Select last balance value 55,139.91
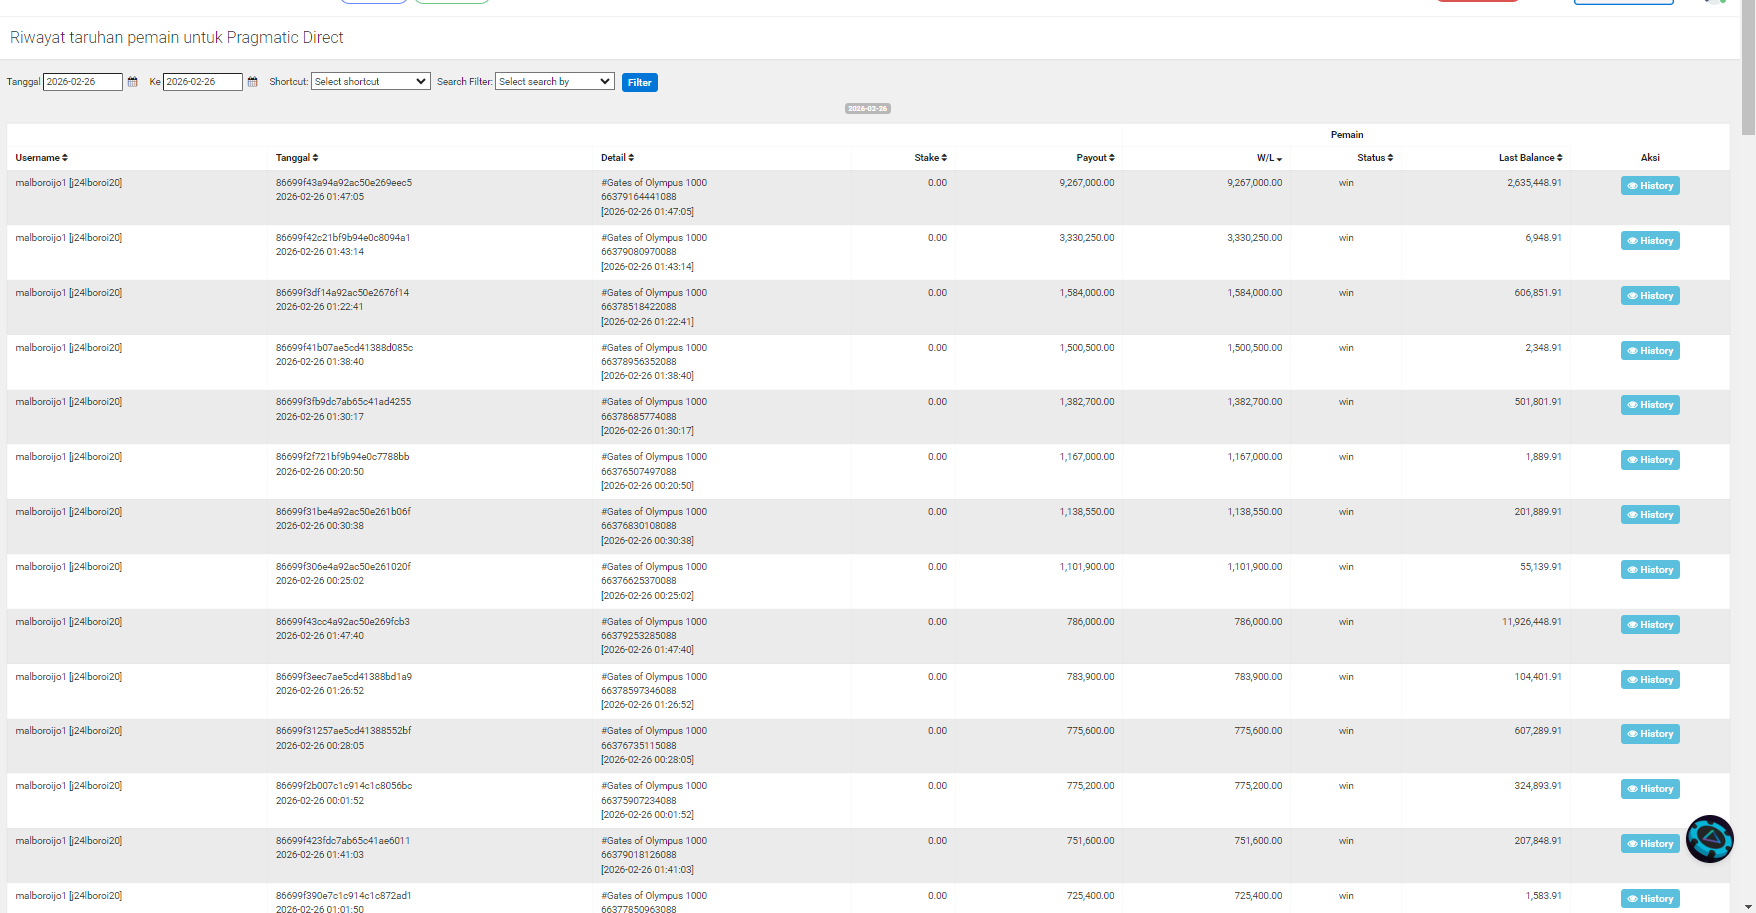The image size is (1756, 913). tap(1540, 567)
